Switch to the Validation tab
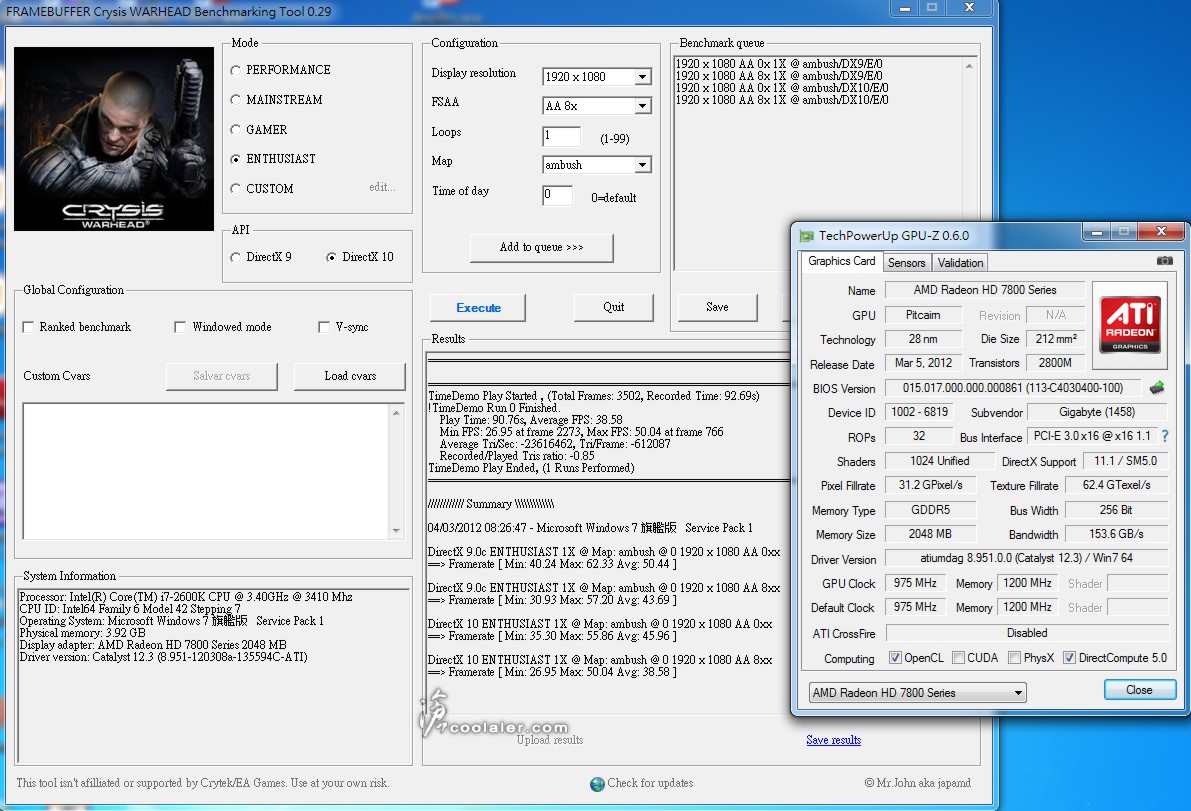 [960, 263]
